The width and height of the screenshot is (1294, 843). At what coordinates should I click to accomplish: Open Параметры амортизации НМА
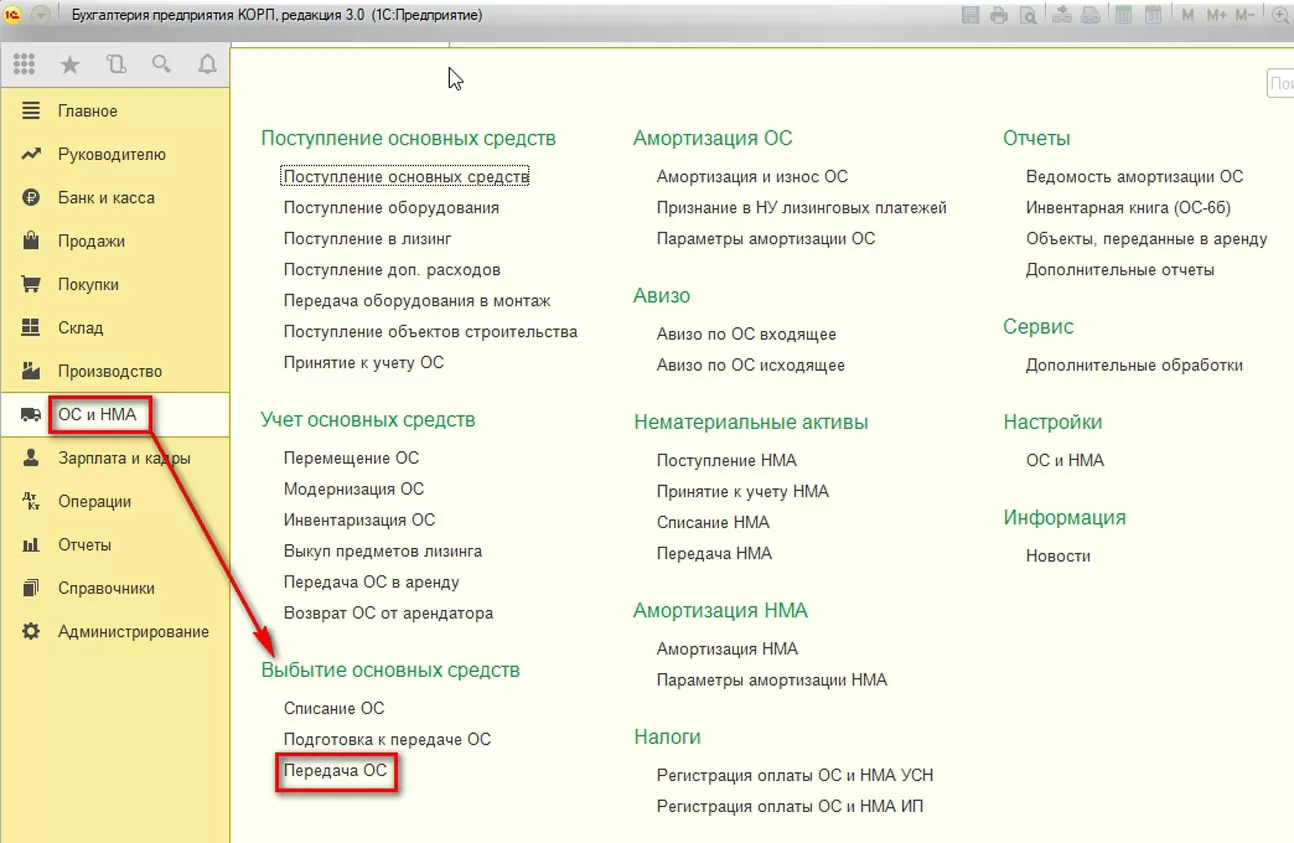(771, 680)
